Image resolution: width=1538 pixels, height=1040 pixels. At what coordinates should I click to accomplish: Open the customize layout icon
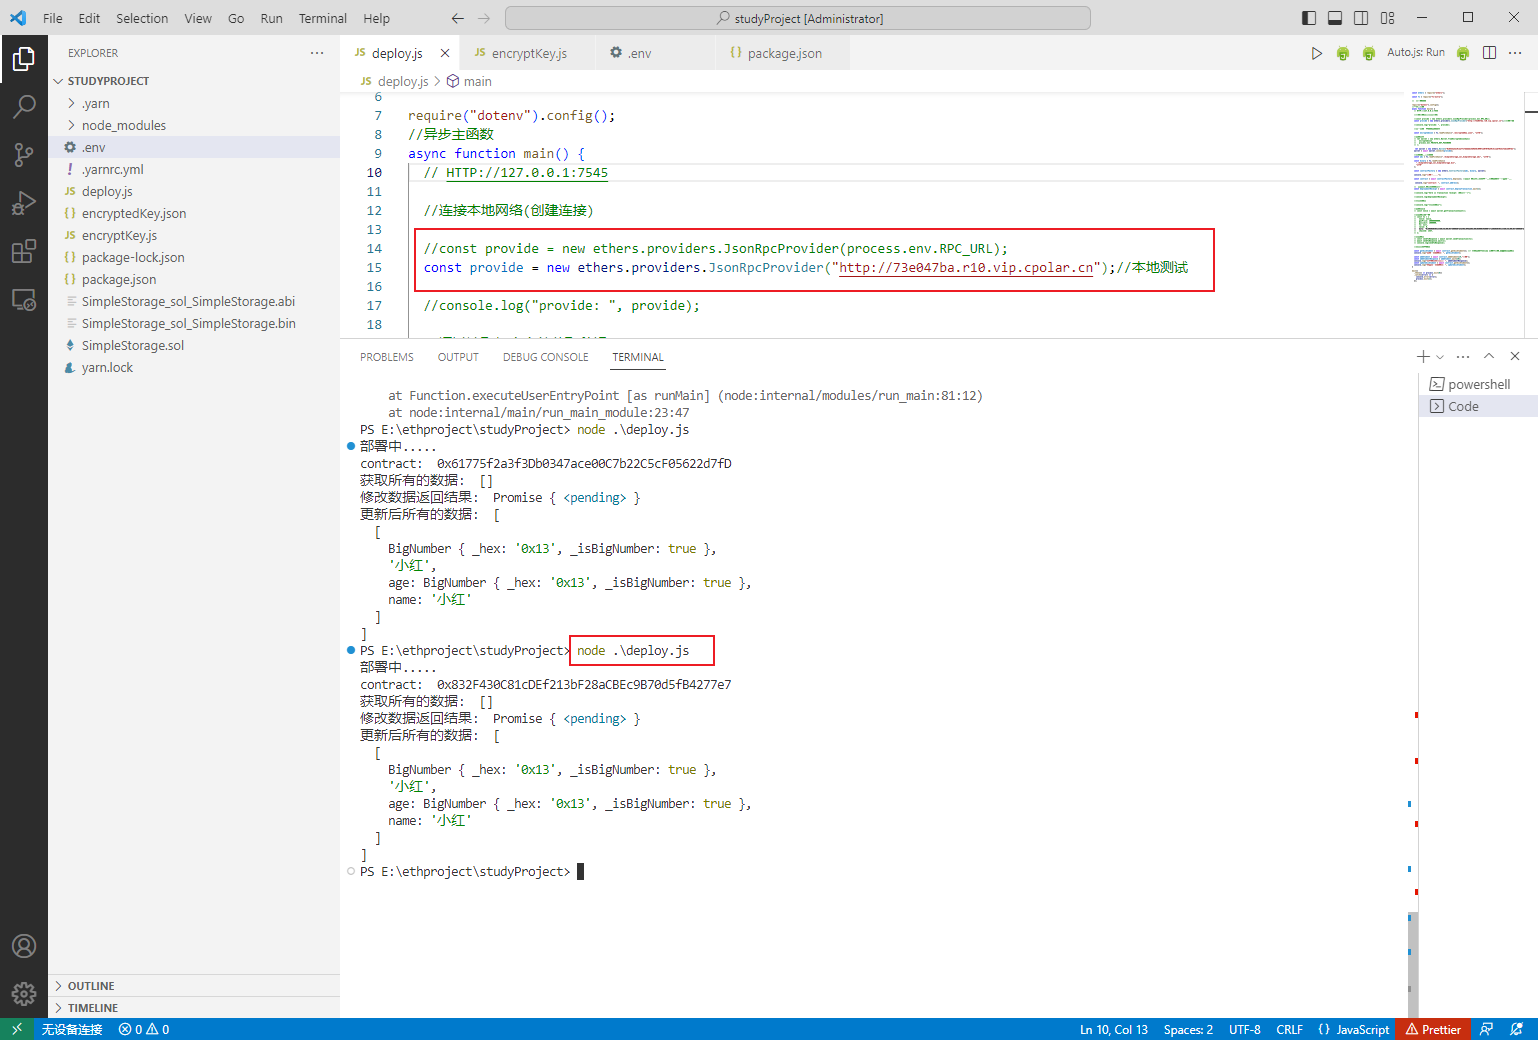tap(1387, 18)
